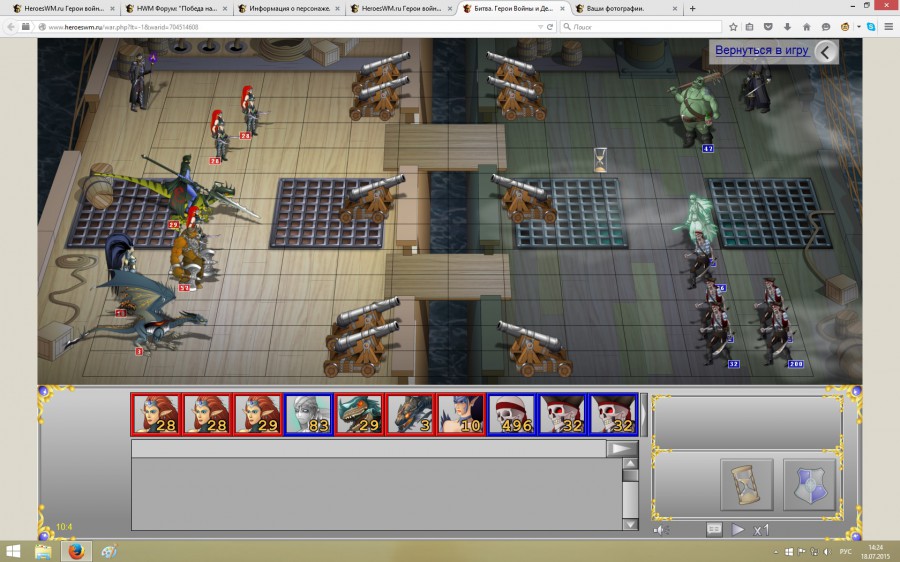Select third elf portrait showing 29

tap(258, 414)
